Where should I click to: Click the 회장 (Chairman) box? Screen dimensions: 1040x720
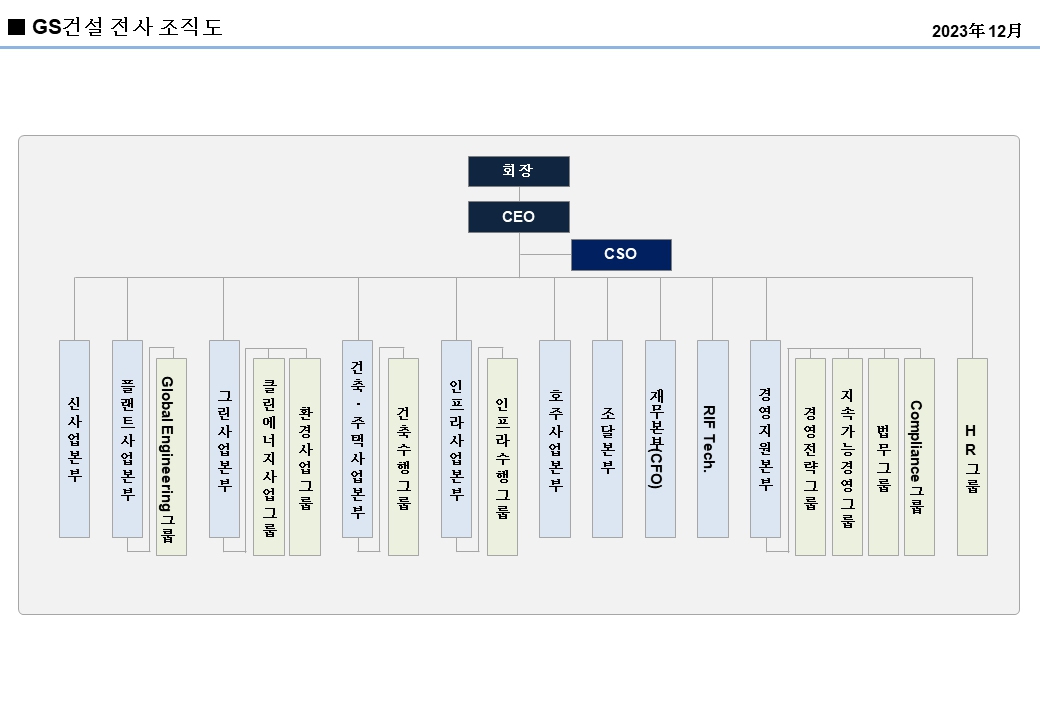pos(519,170)
